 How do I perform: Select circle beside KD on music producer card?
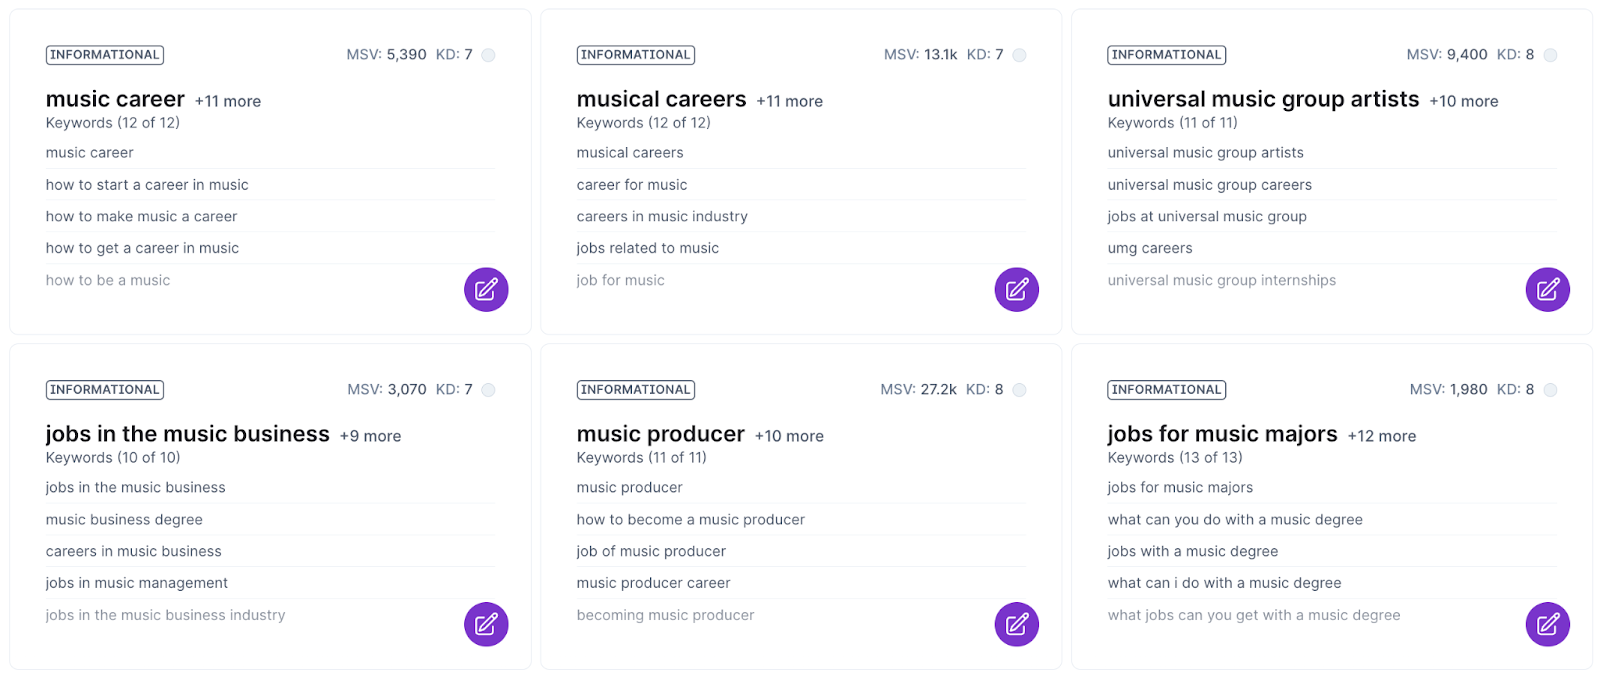tap(1019, 390)
